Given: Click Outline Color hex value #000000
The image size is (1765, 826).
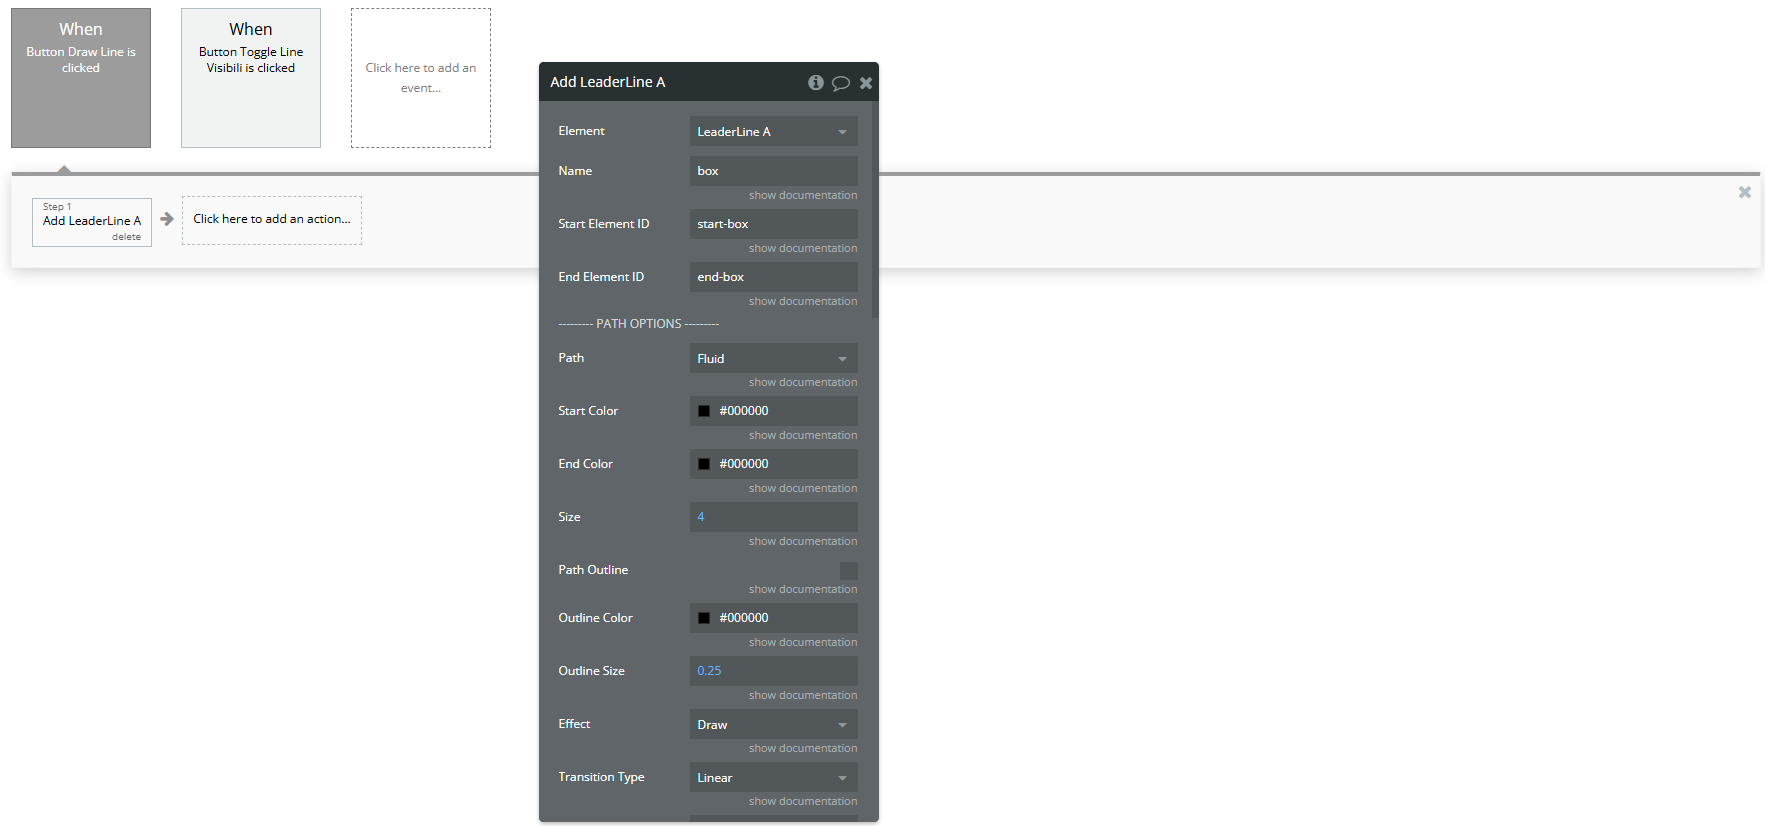Looking at the screenshot, I should point(744,618).
